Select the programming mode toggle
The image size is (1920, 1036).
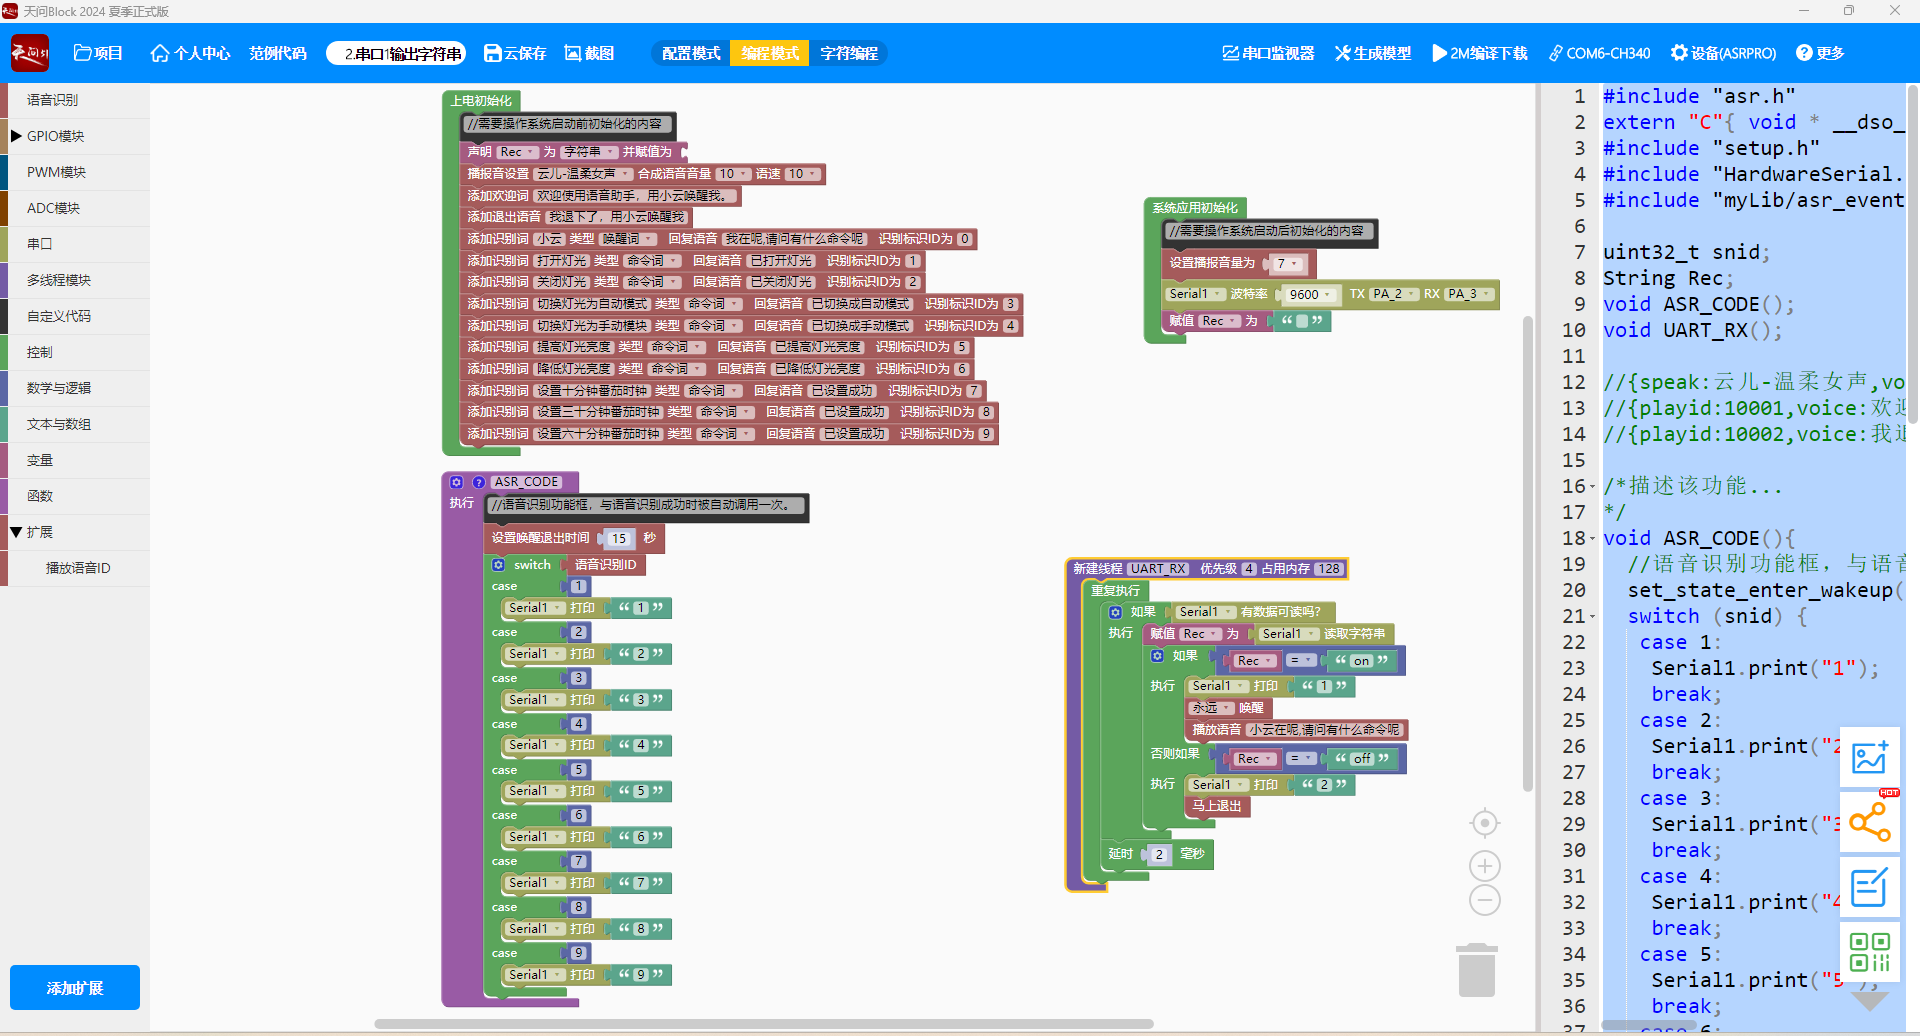(769, 53)
